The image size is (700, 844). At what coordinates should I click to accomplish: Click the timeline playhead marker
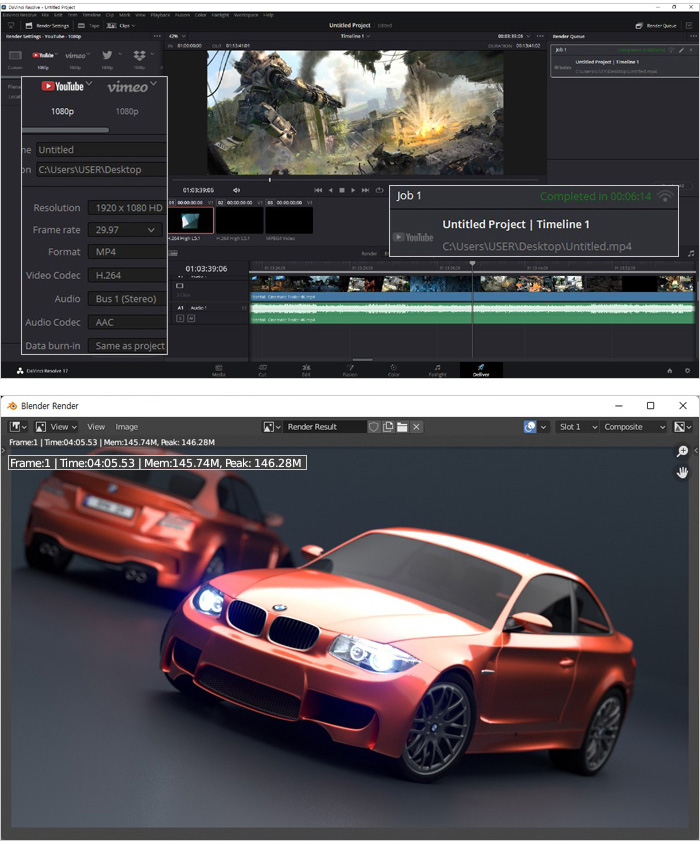(x=472, y=263)
